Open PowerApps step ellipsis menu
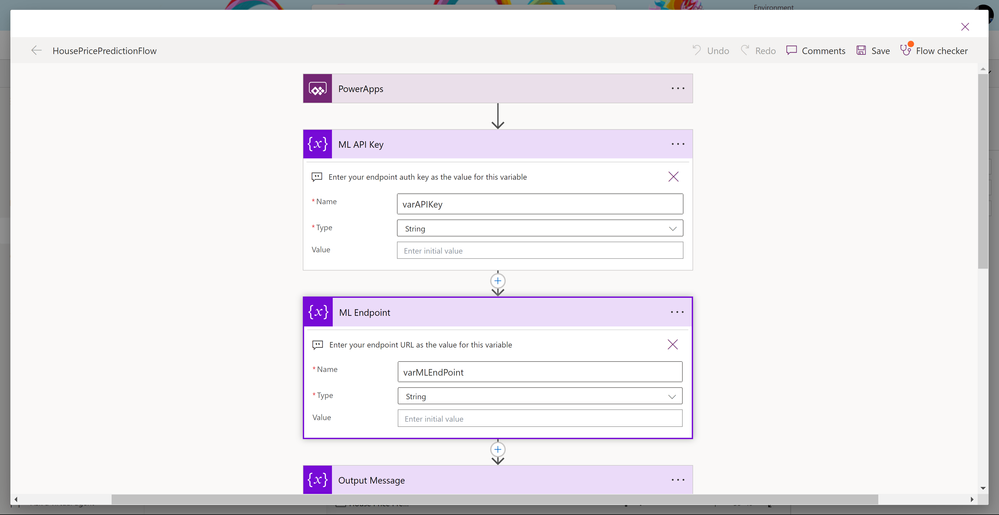The width and height of the screenshot is (999, 515). (678, 89)
